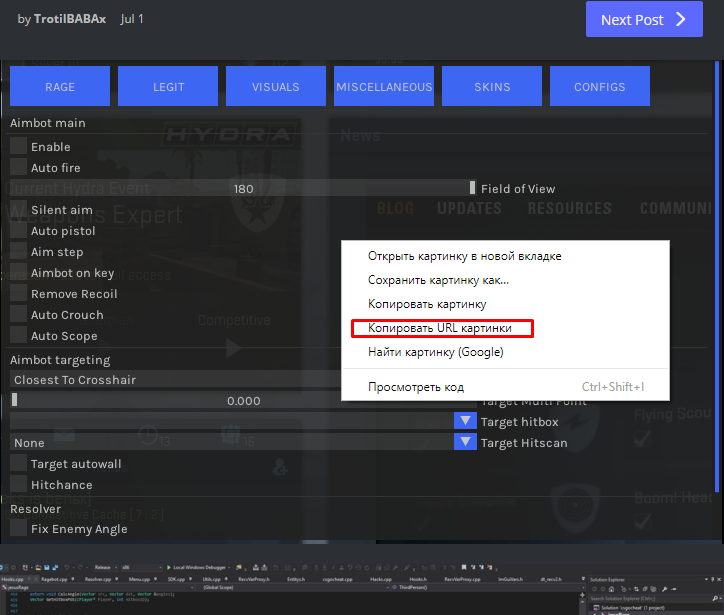Select the MISCELLANEOUS tab
The width and height of the screenshot is (724, 615).
click(384, 86)
